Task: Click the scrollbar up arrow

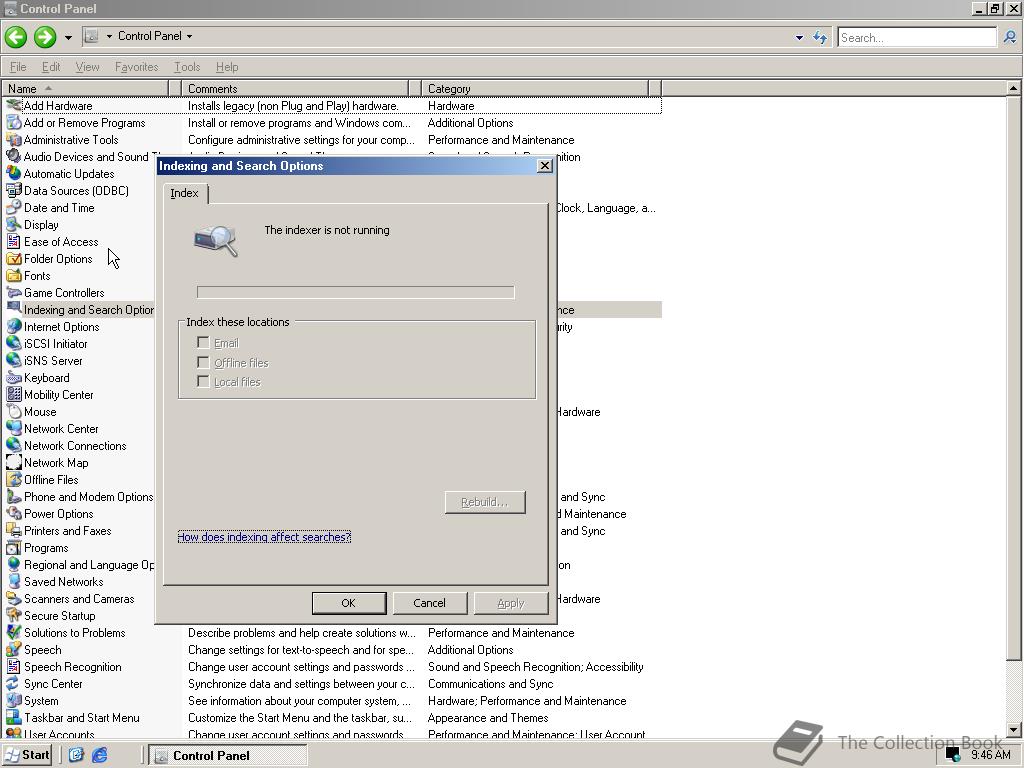Action: click(x=1013, y=88)
